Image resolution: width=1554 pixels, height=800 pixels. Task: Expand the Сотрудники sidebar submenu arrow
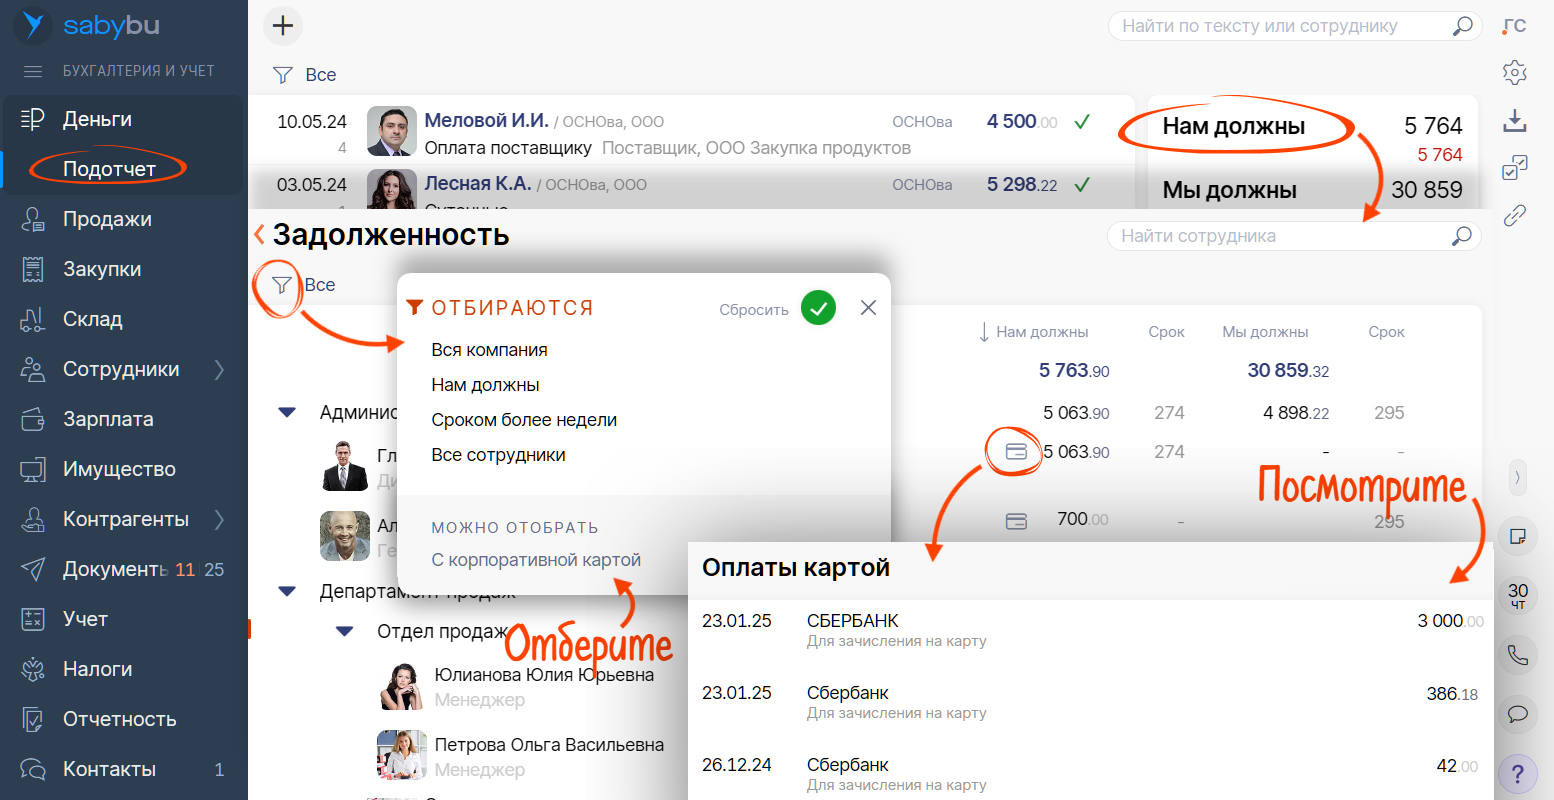[x=219, y=369]
